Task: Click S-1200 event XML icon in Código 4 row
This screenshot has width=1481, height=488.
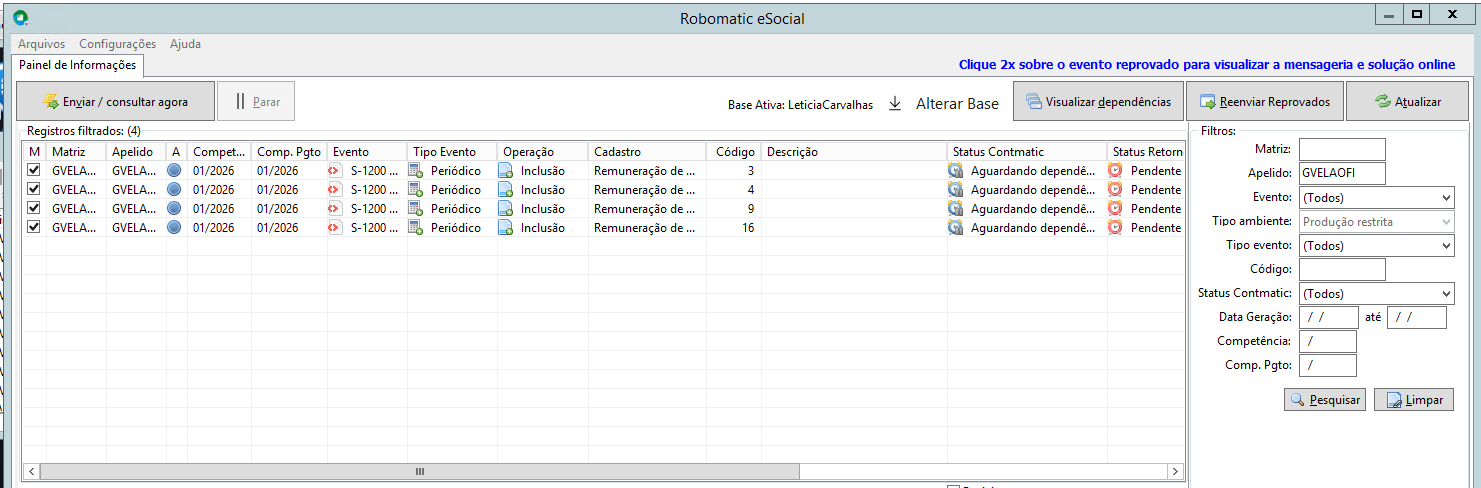Action: (x=336, y=189)
